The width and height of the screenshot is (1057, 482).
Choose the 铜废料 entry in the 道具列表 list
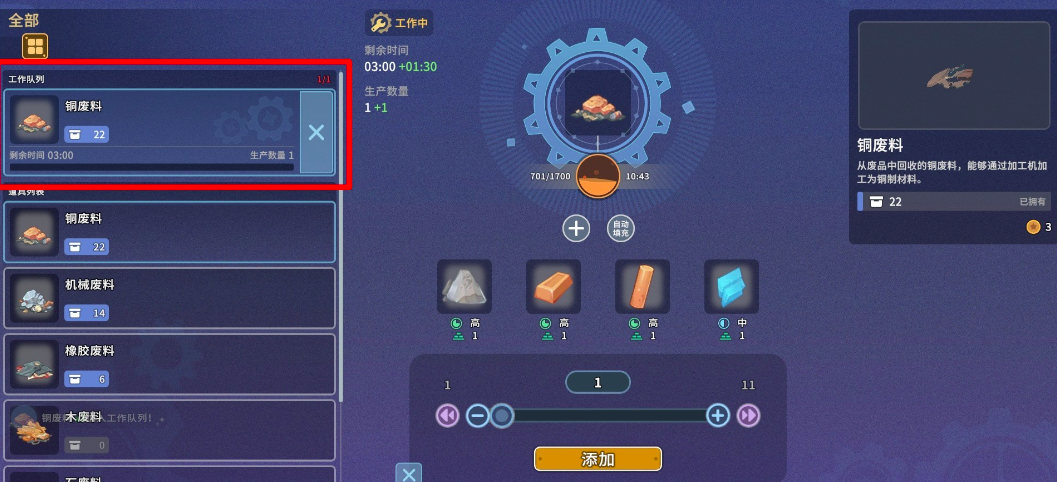(x=169, y=232)
